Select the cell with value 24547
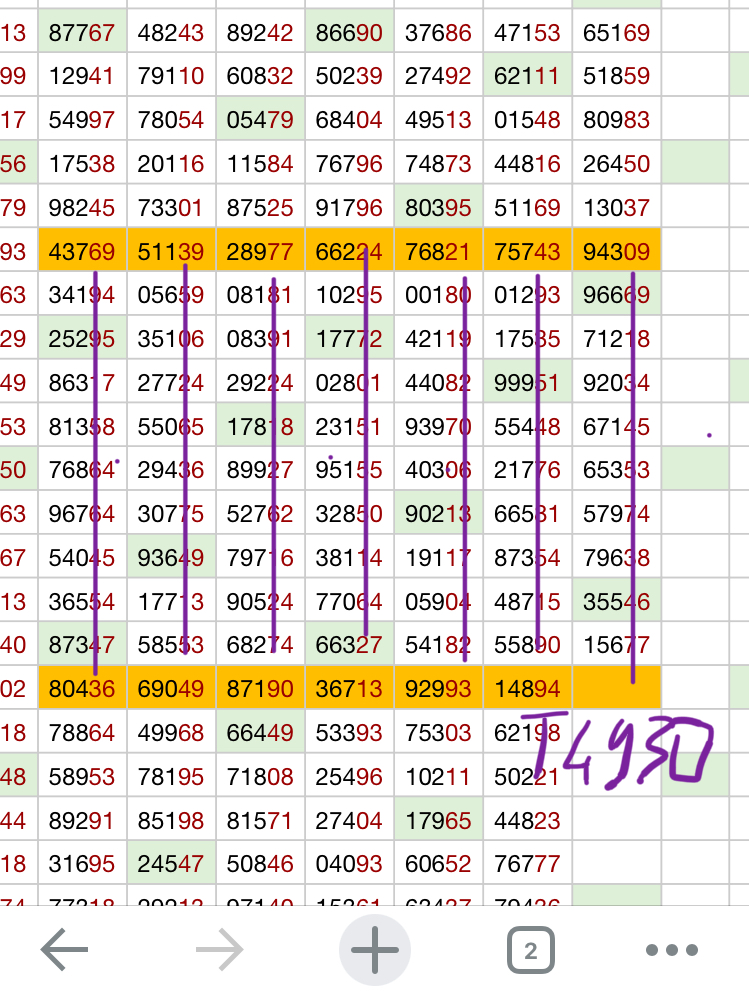 pos(171,863)
